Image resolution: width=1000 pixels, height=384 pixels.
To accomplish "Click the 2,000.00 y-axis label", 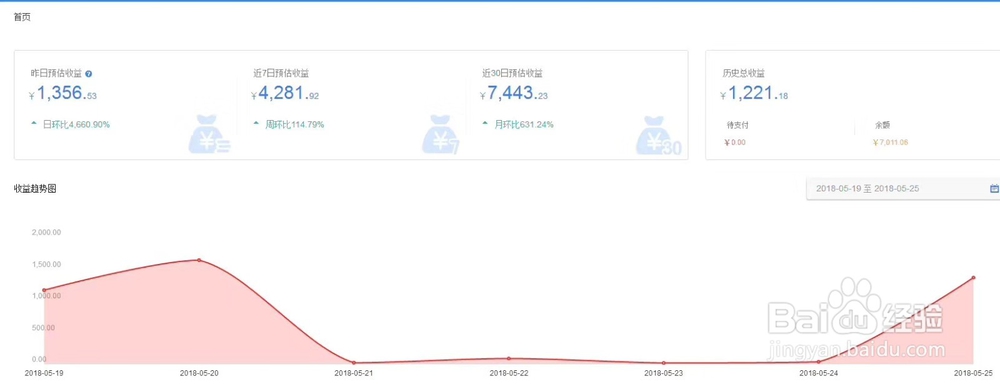I will tap(47, 232).
